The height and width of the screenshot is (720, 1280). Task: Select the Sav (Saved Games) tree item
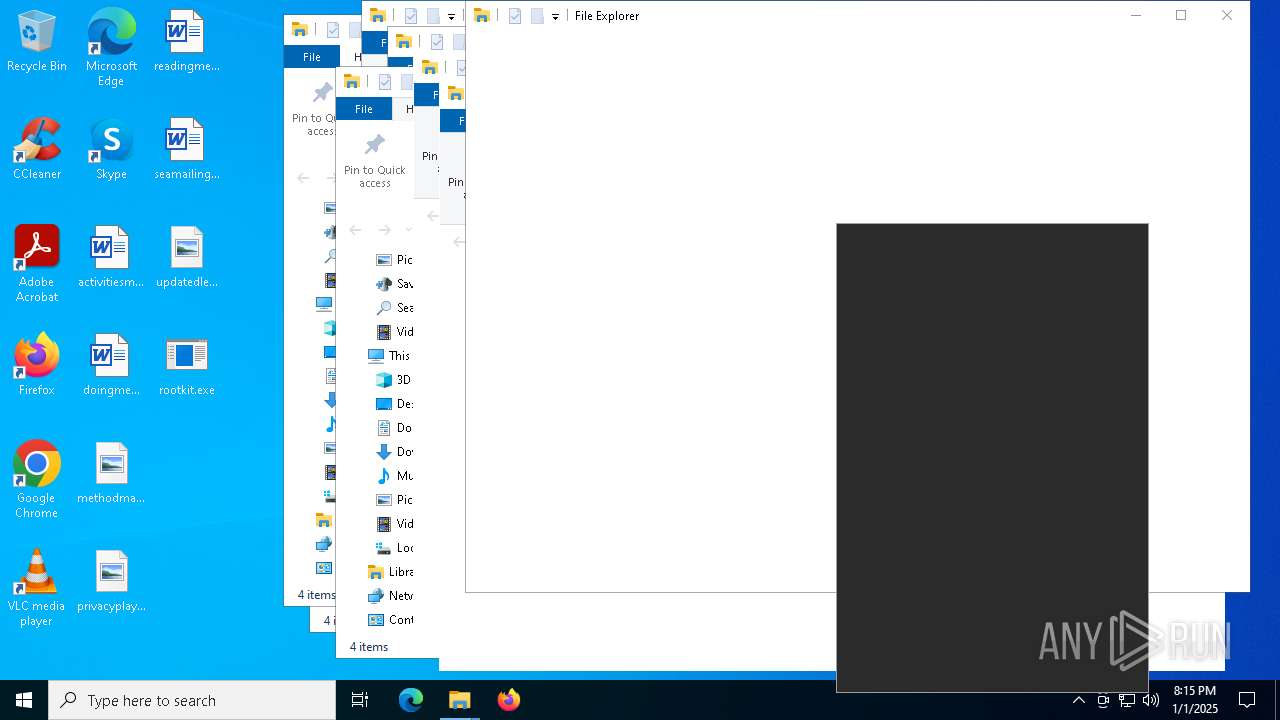tap(394, 284)
